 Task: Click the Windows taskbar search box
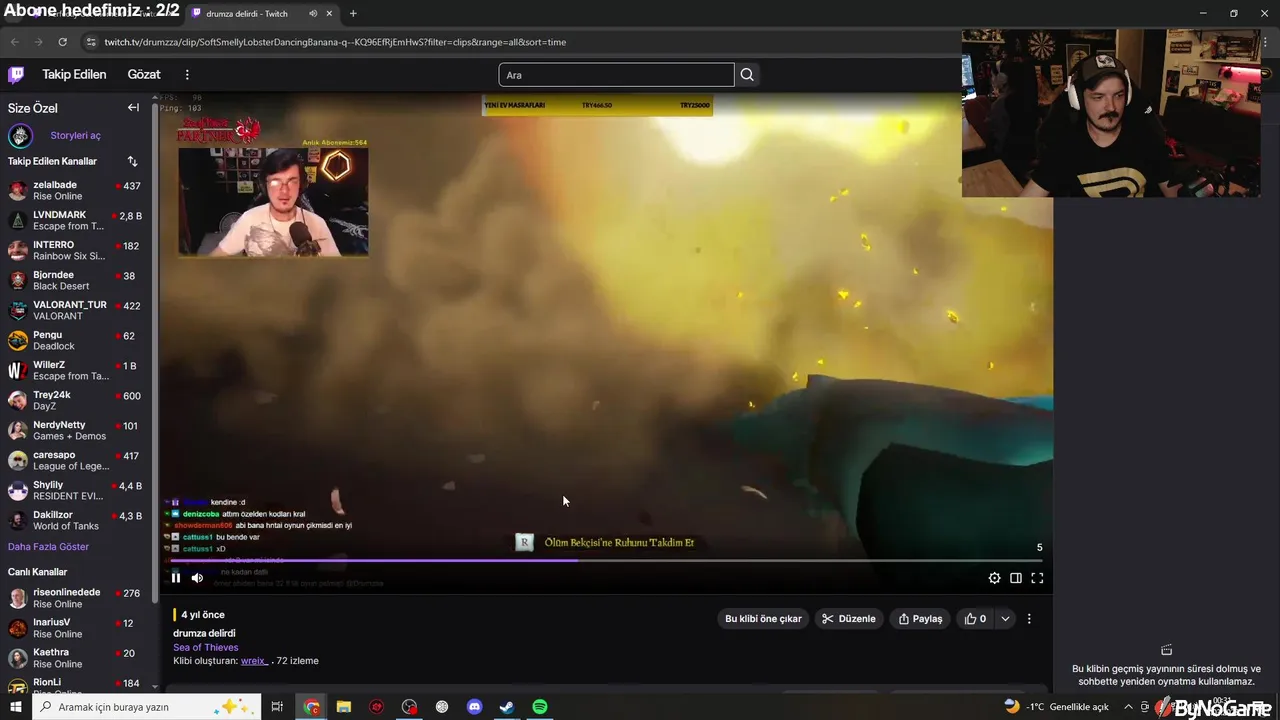pyautogui.click(x=147, y=707)
